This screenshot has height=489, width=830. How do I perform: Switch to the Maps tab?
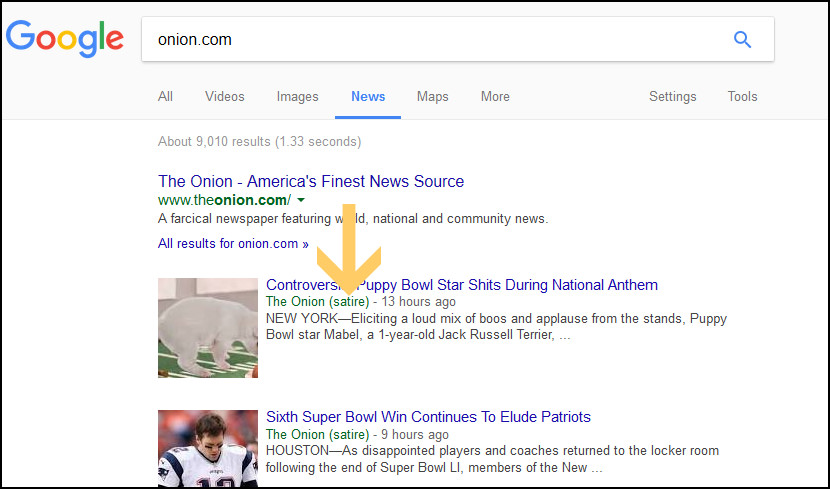[432, 96]
